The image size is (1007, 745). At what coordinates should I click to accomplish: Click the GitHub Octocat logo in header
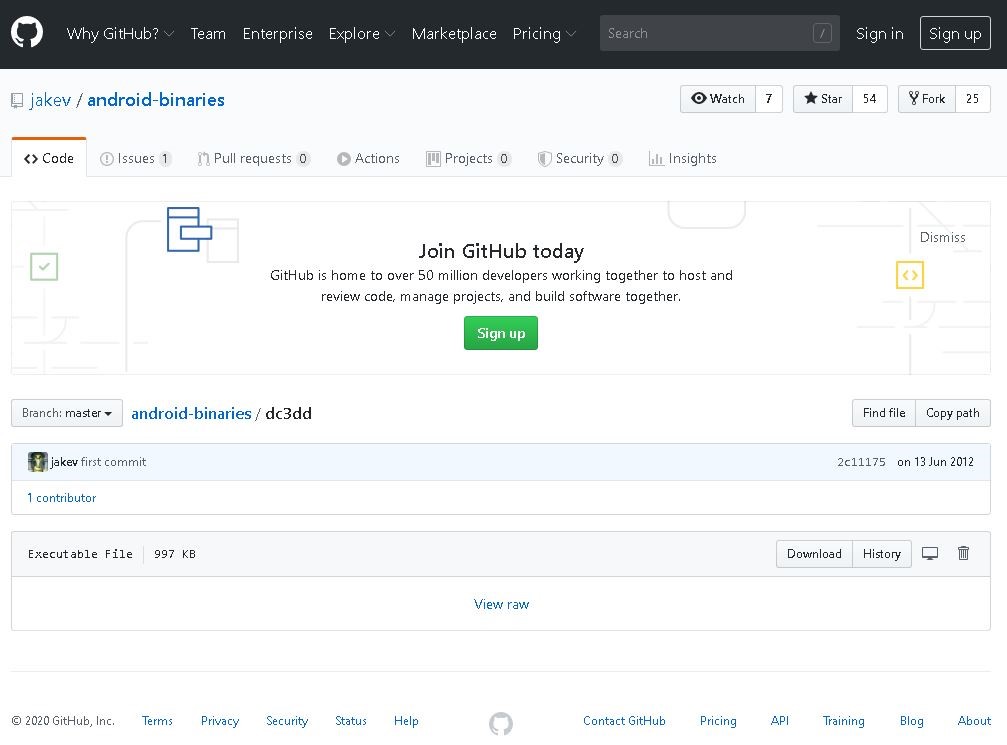point(27,33)
